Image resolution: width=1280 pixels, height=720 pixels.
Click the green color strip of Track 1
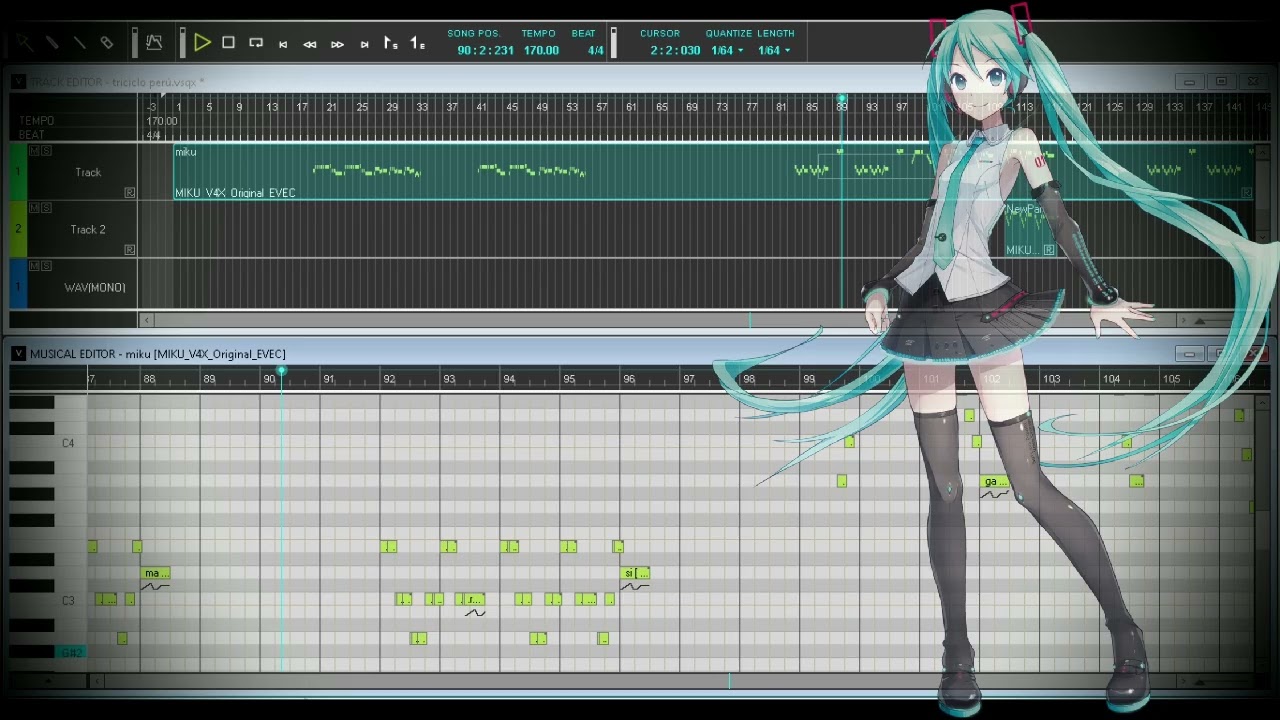[18, 172]
